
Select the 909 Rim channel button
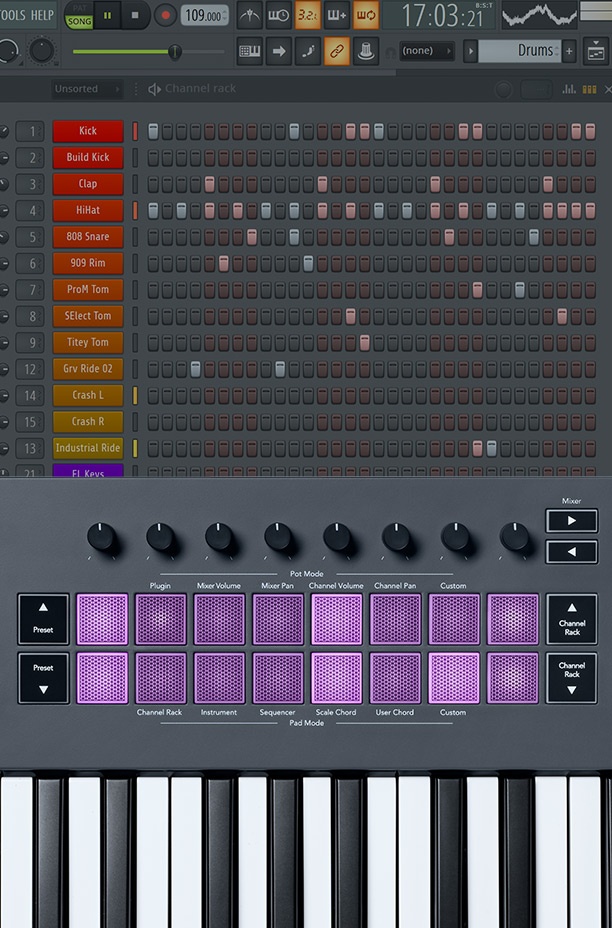pos(88,263)
